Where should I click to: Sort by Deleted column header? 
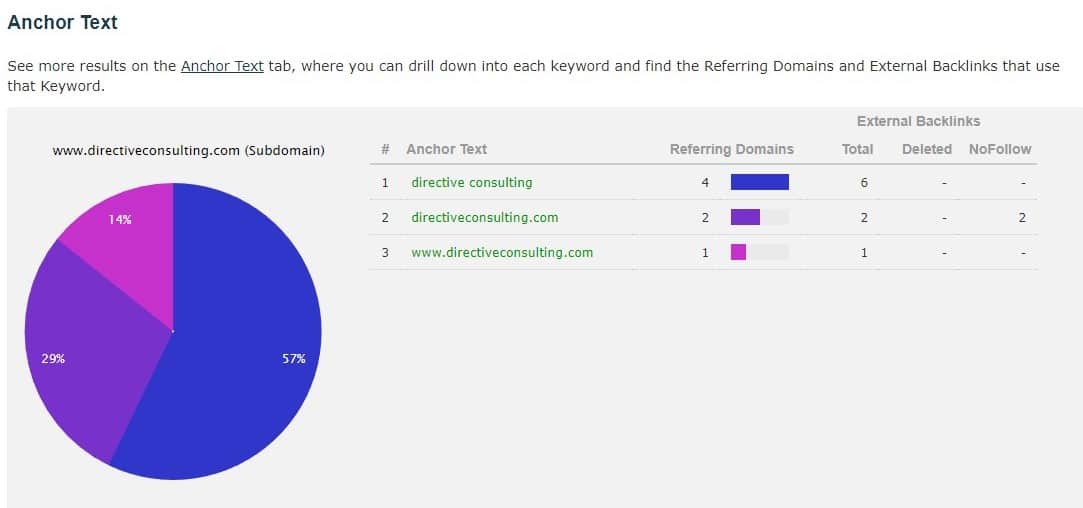pyautogui.click(x=926, y=149)
